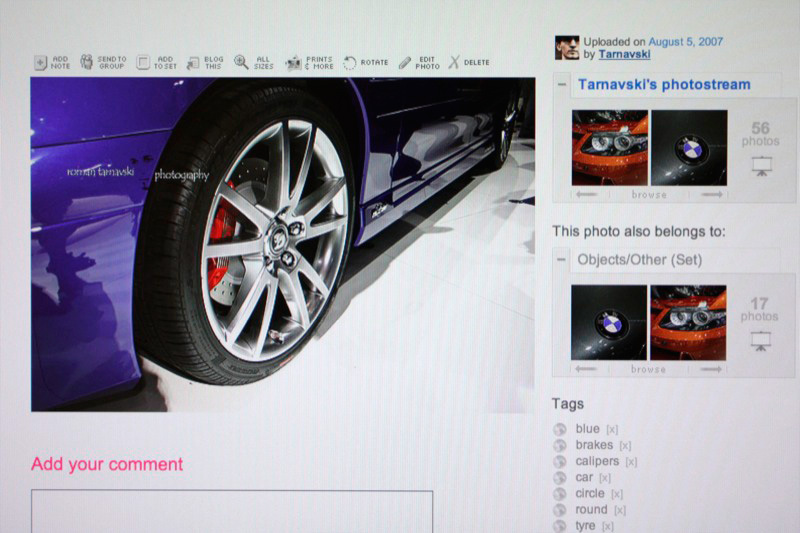
Task: Click the main blue car wheel photo
Action: [283, 244]
